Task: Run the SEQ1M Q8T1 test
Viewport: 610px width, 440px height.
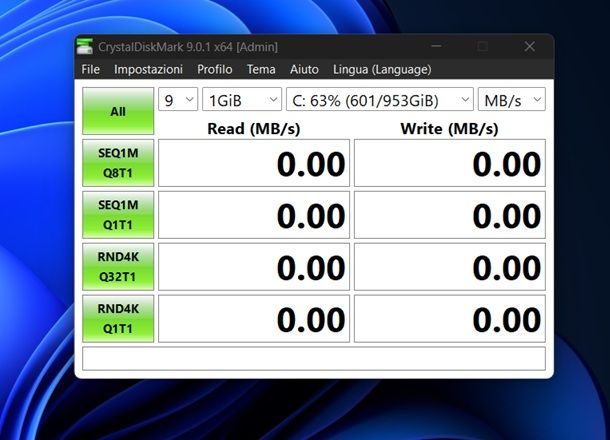Action: tap(118, 163)
